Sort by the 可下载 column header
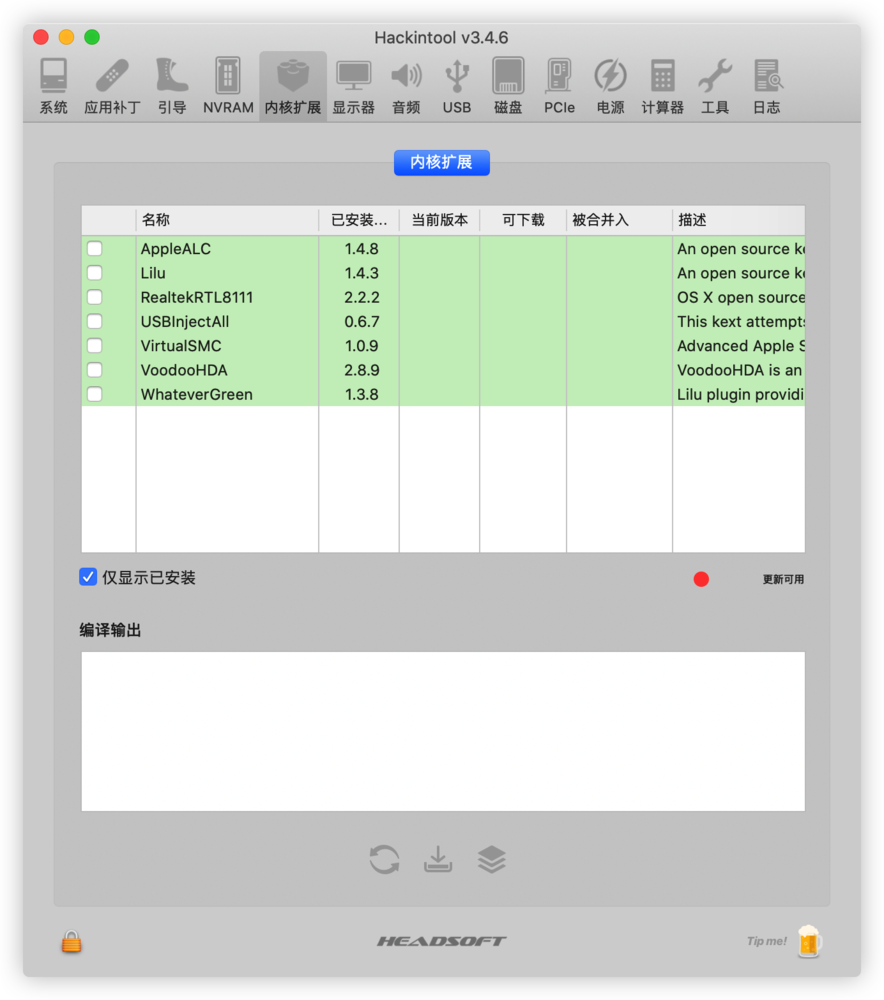The width and height of the screenshot is (884, 1000). click(523, 220)
